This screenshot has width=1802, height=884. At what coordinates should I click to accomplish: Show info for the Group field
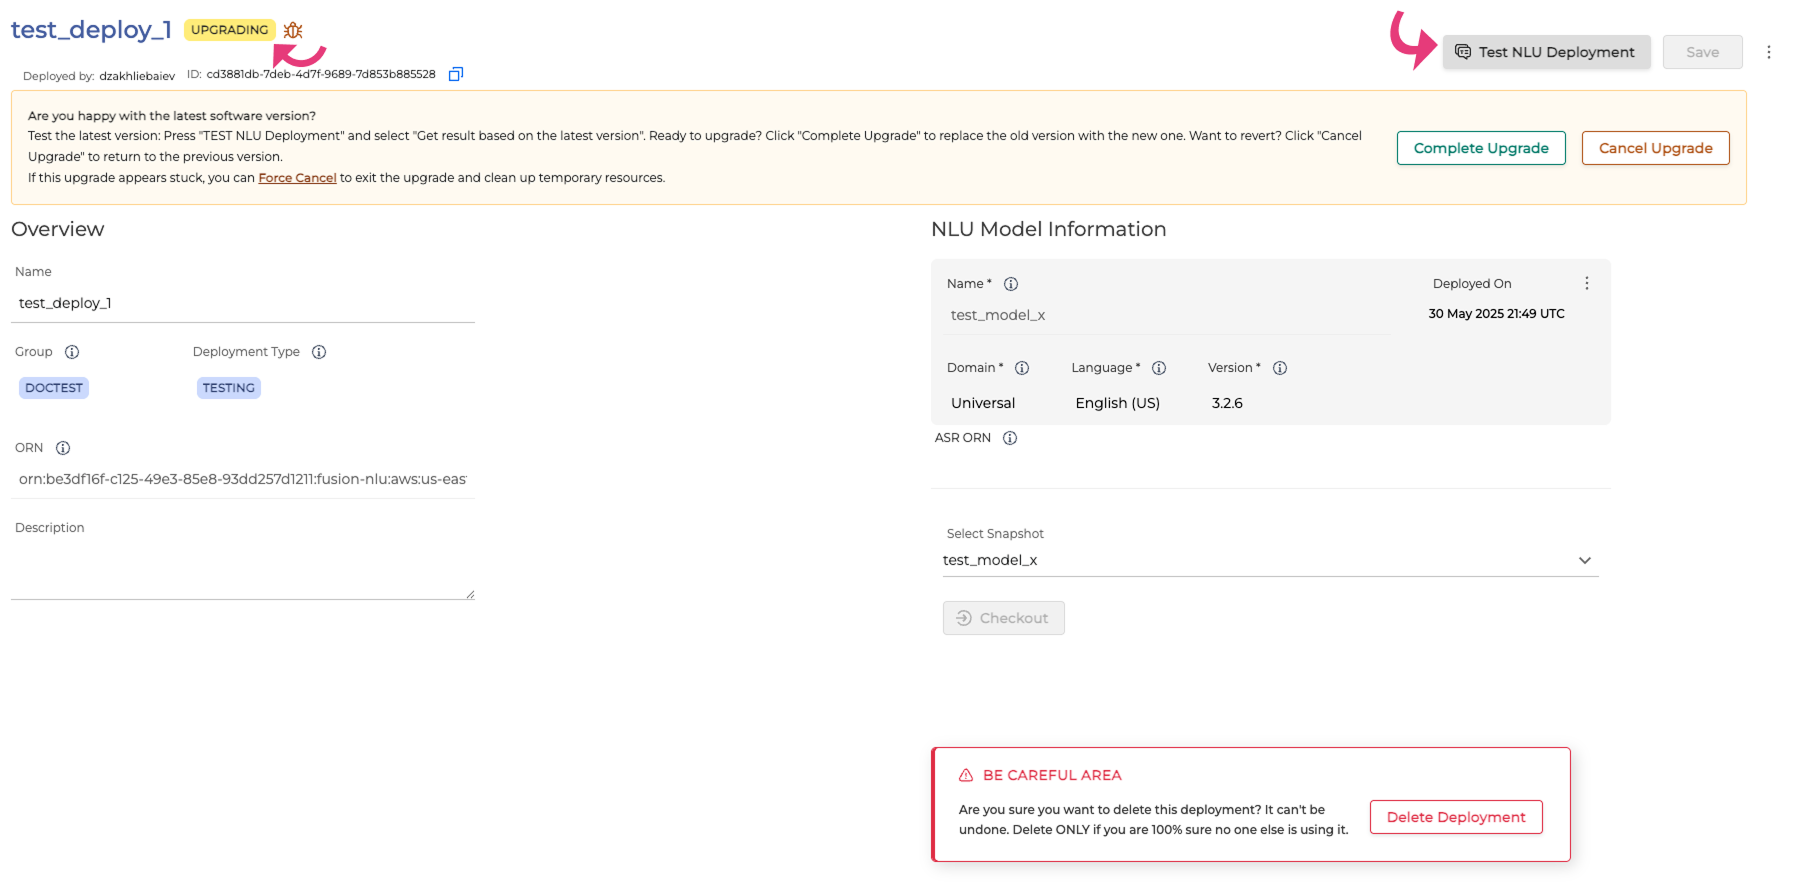72,352
